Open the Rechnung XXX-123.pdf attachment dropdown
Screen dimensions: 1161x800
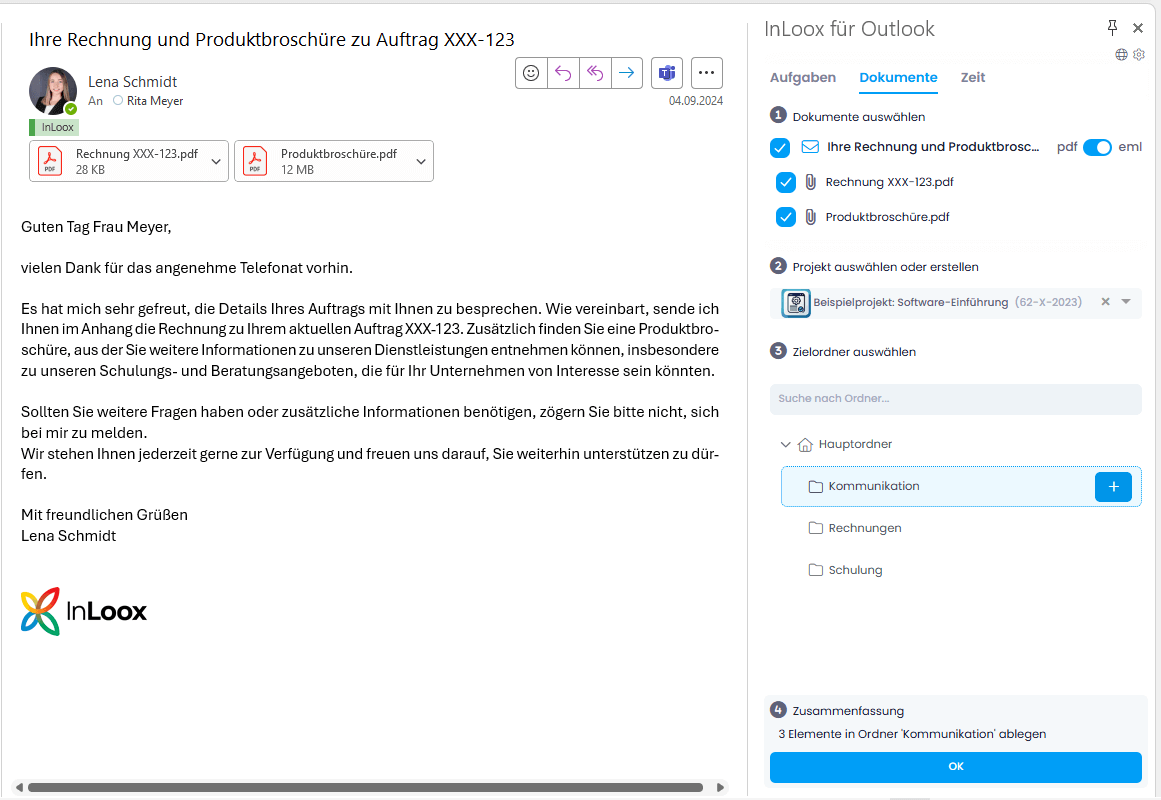tap(216, 160)
